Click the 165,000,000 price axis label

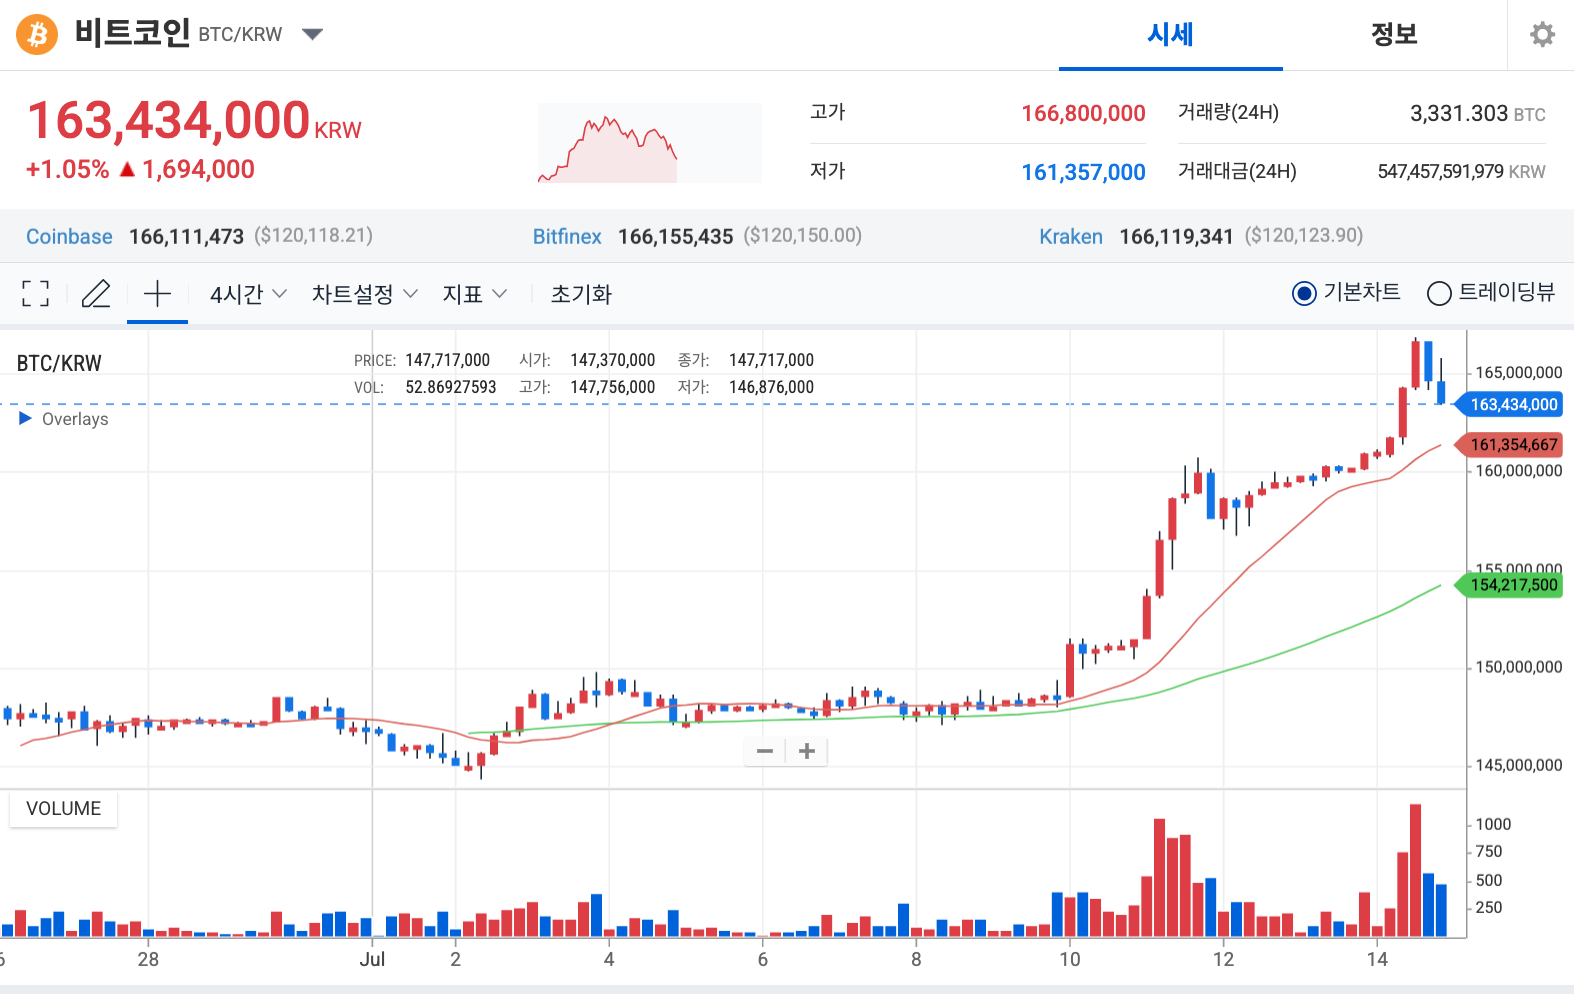coord(1518,372)
